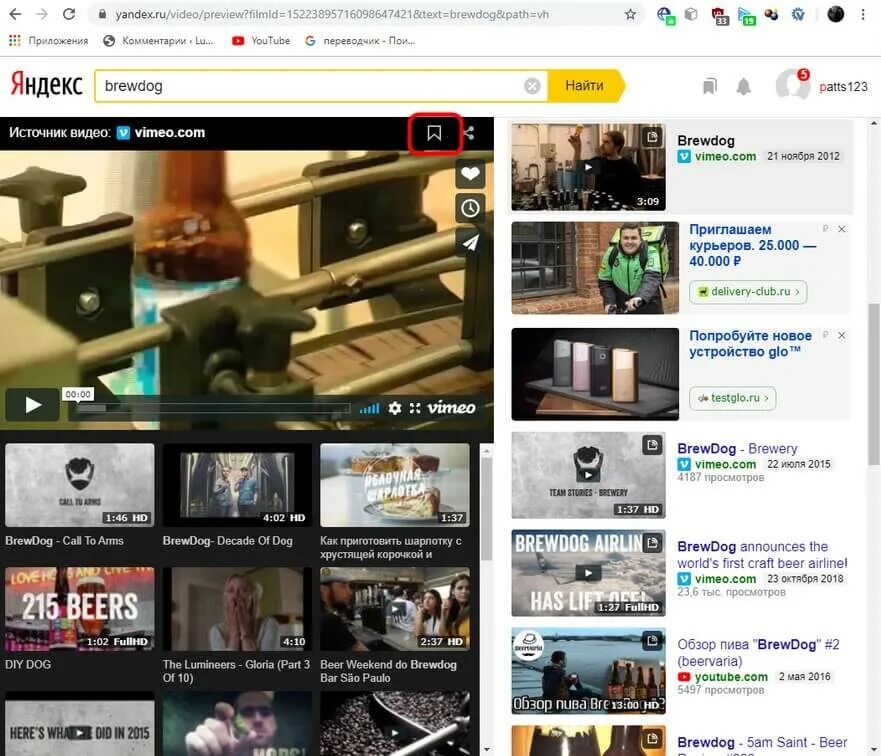
Task: Open the DIY DOG 215 BEERS thumbnail
Action: 80,609
